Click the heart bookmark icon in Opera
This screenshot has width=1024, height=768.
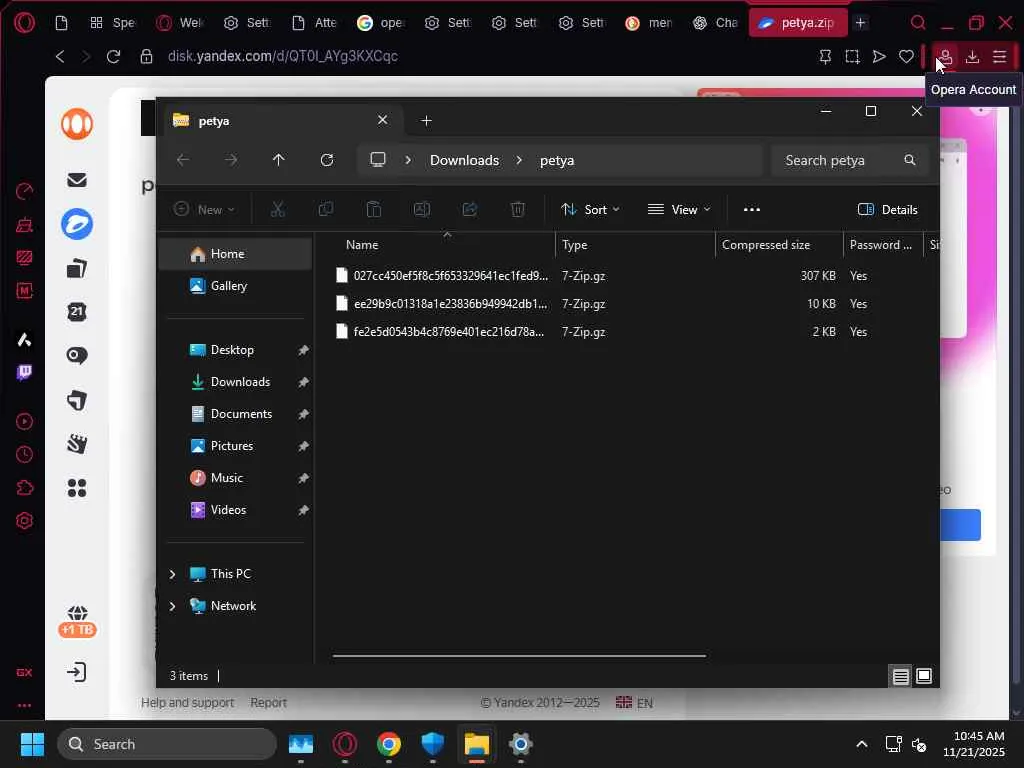point(906,57)
